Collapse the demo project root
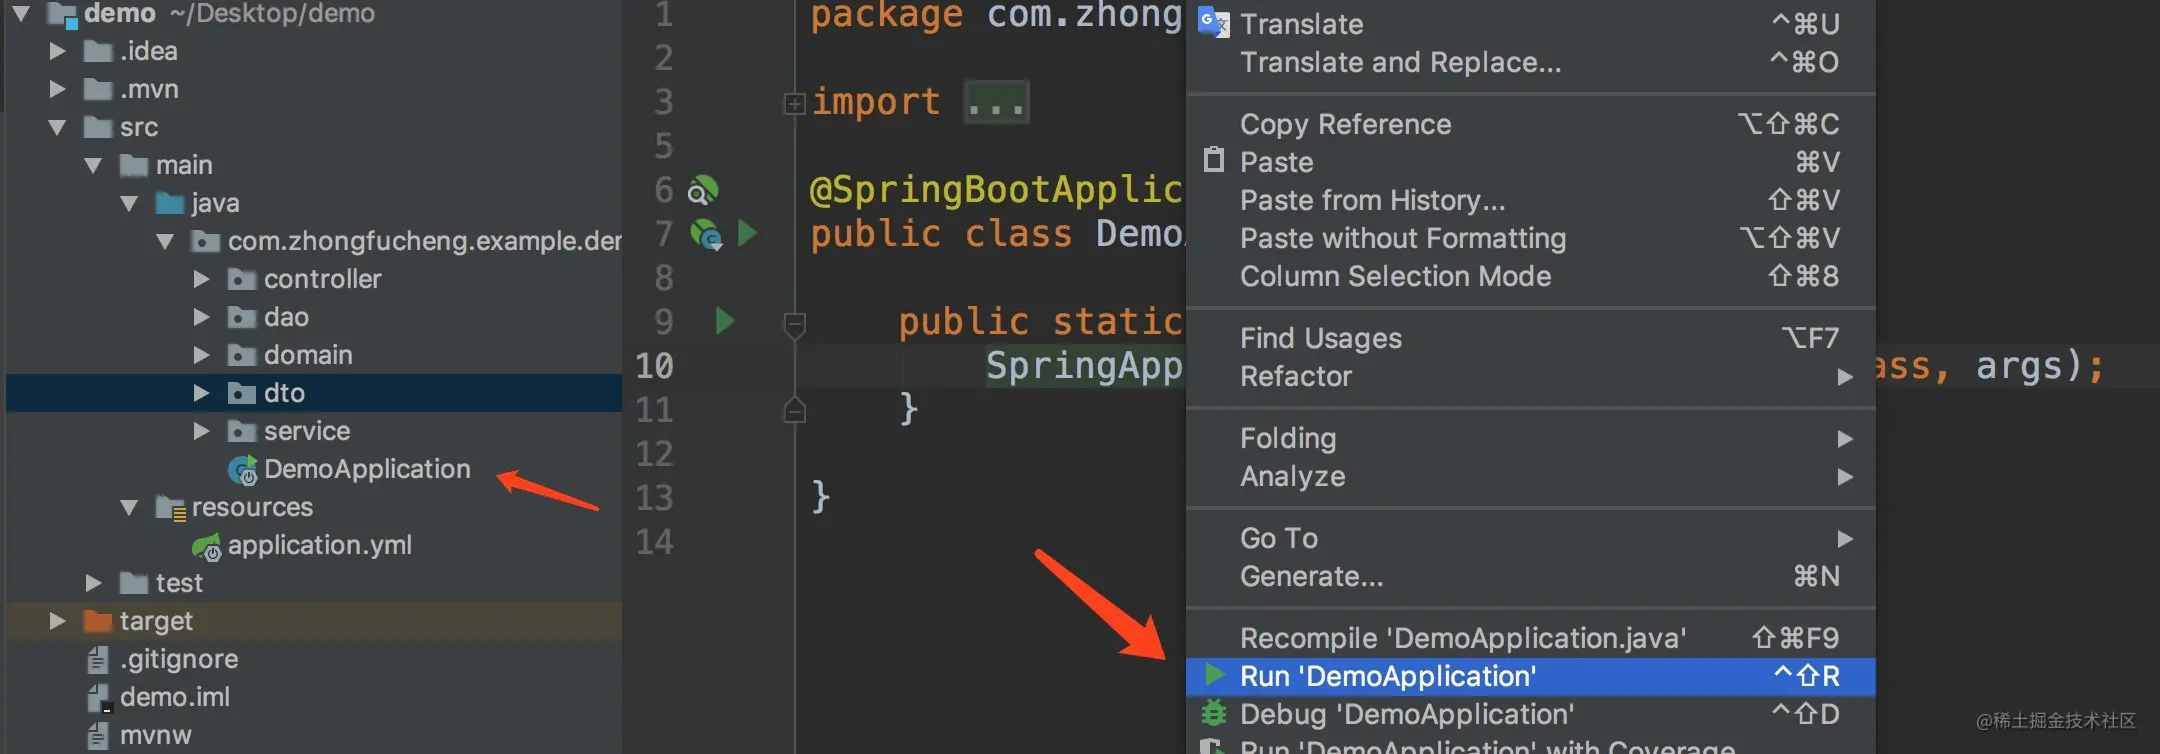Screen dimensions: 2160x754 [22, 13]
